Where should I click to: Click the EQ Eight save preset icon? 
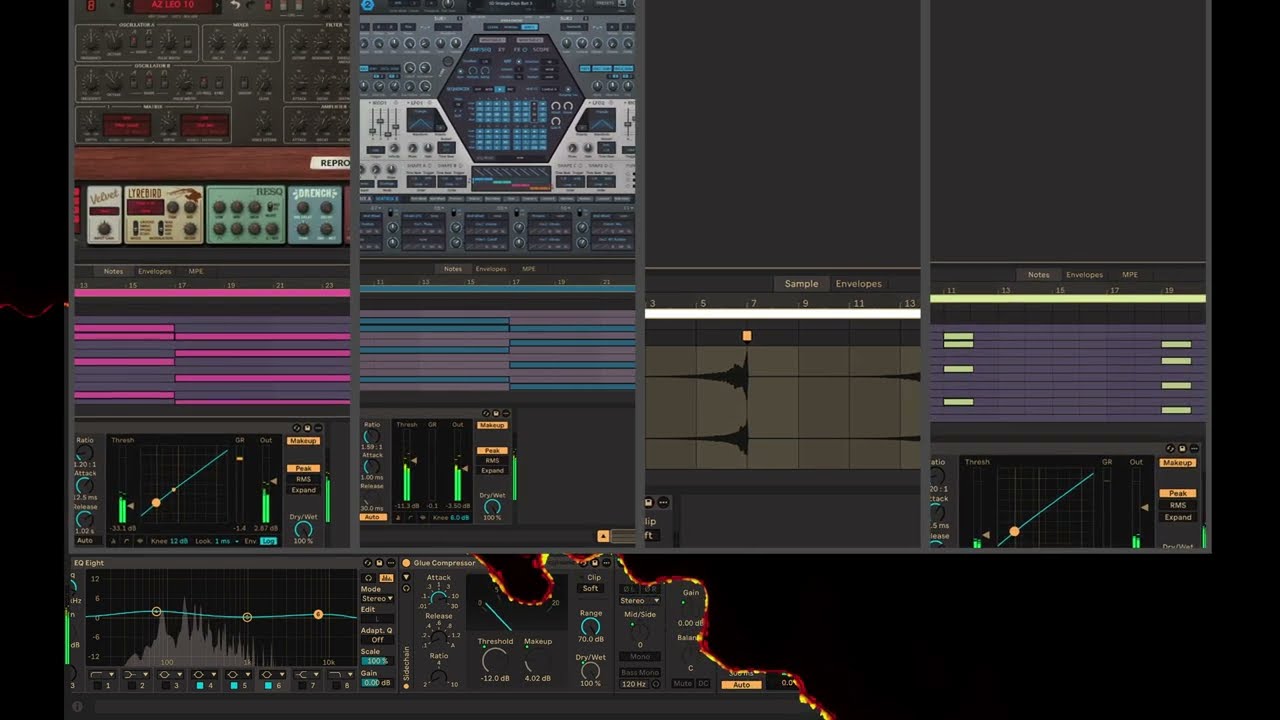tap(379, 563)
